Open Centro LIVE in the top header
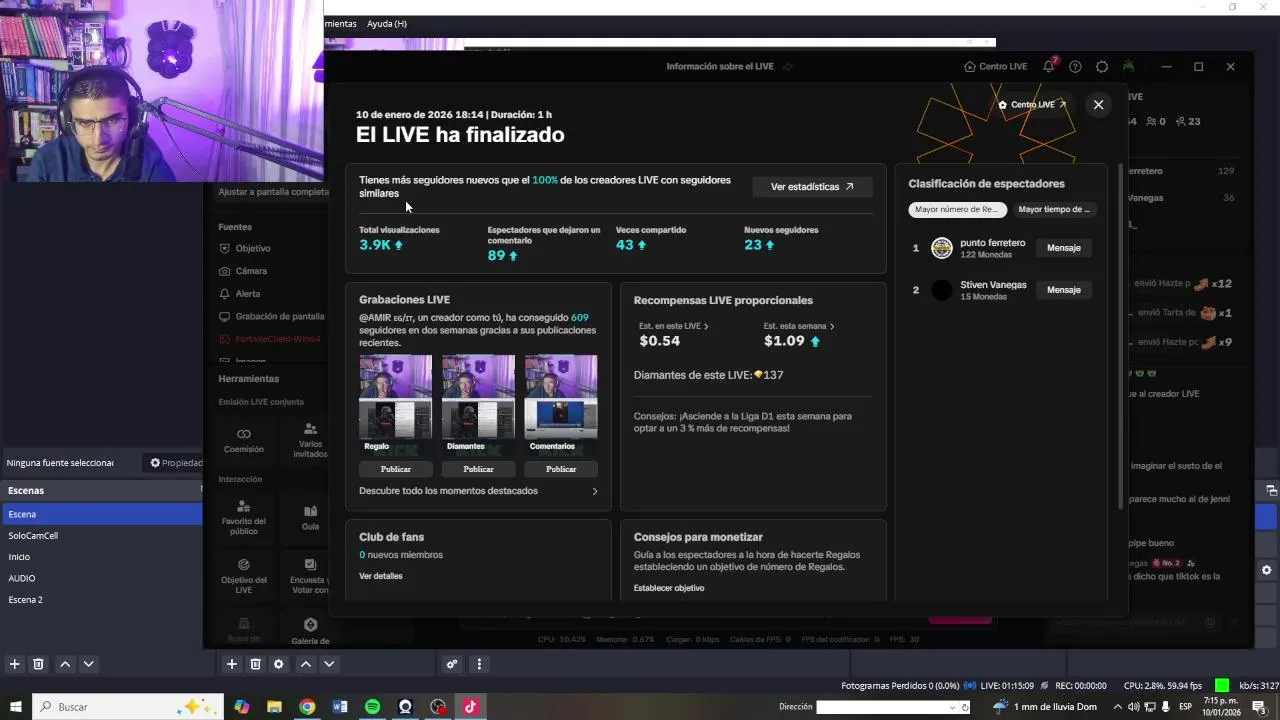 click(x=996, y=67)
